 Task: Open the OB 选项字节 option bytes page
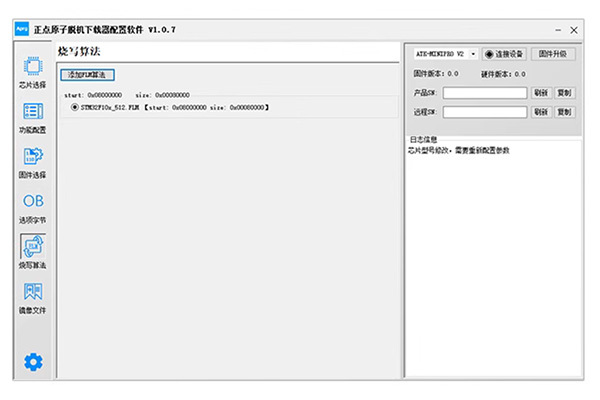33,209
